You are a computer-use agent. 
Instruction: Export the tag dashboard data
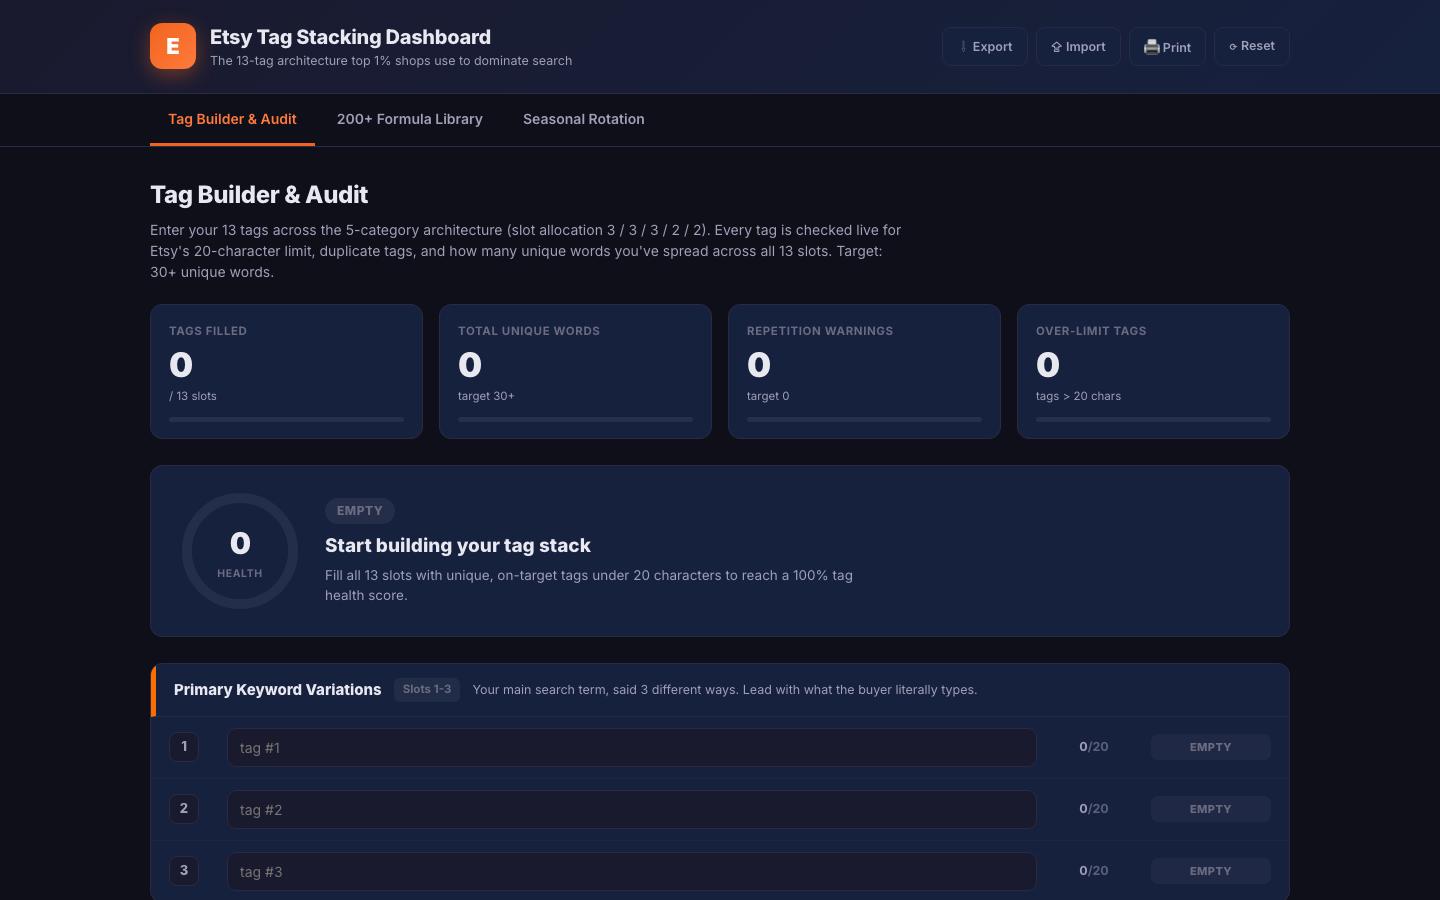985,47
